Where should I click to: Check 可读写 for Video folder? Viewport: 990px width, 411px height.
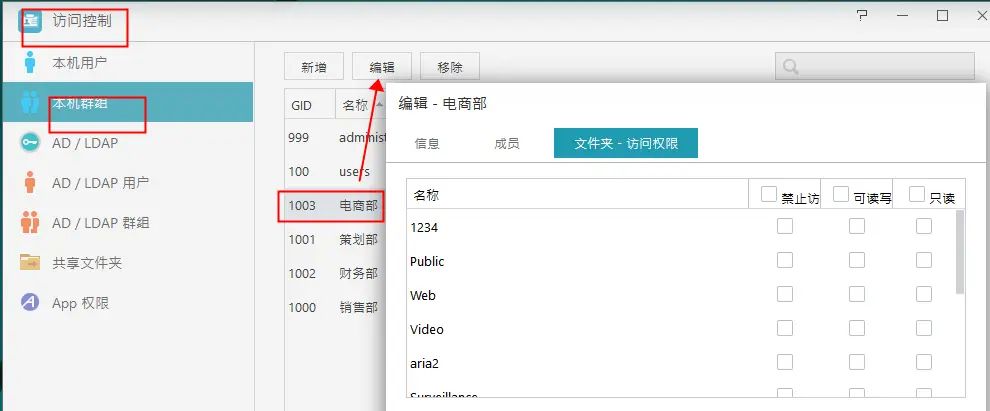click(x=857, y=328)
